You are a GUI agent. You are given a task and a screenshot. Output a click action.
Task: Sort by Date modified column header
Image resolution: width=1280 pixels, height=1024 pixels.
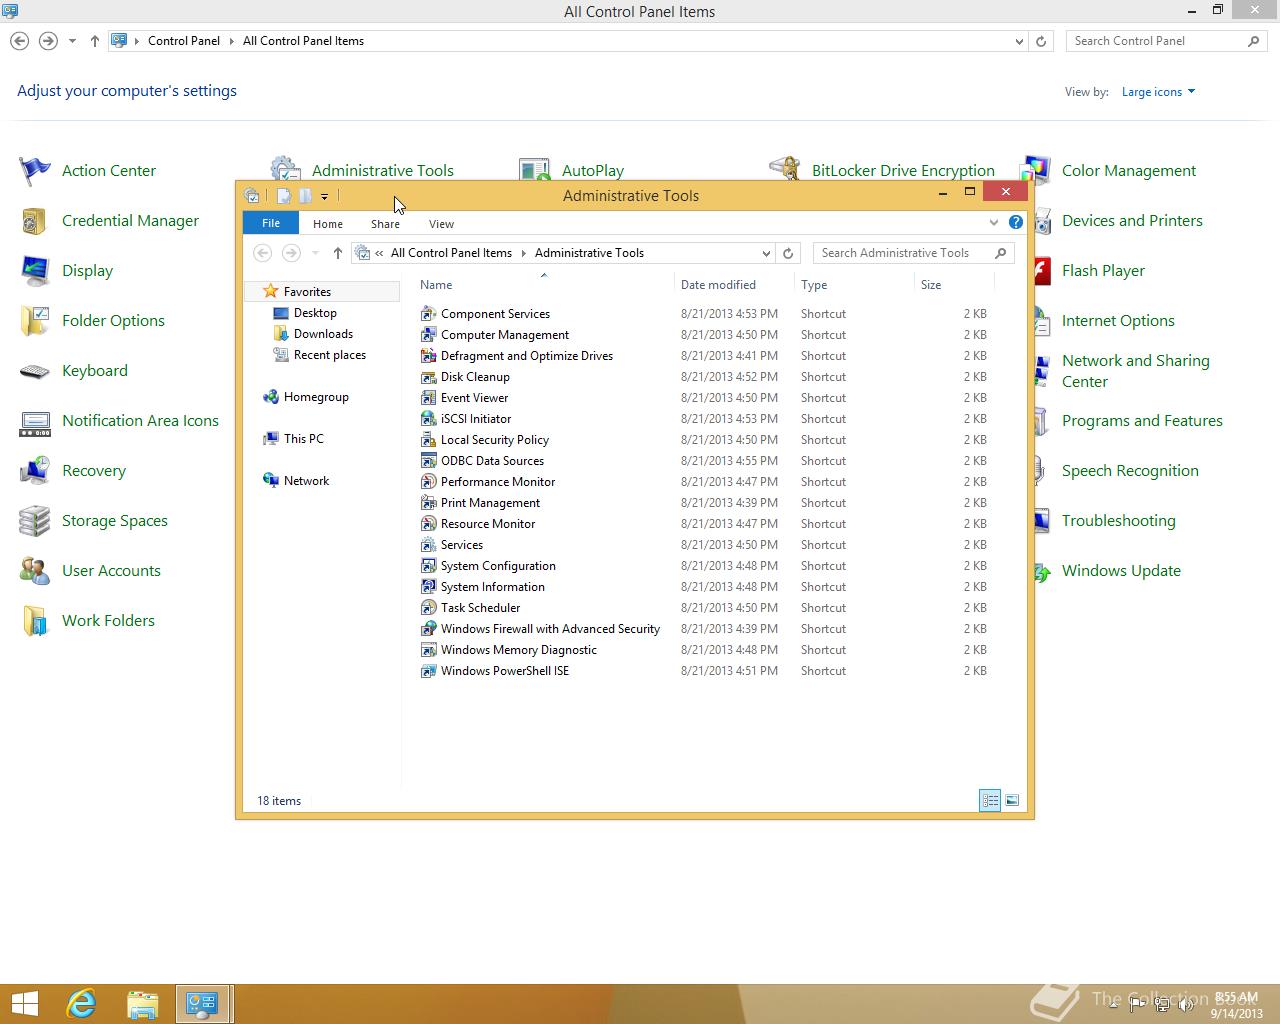click(734, 285)
